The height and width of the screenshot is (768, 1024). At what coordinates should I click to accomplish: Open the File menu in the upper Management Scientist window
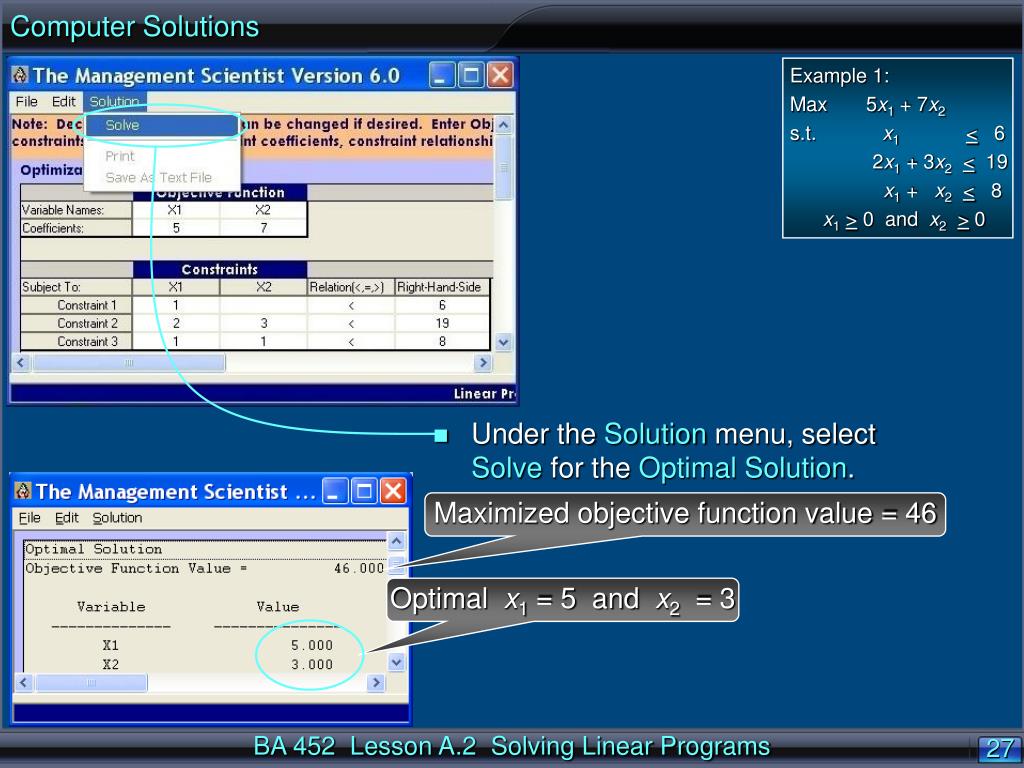(26, 101)
